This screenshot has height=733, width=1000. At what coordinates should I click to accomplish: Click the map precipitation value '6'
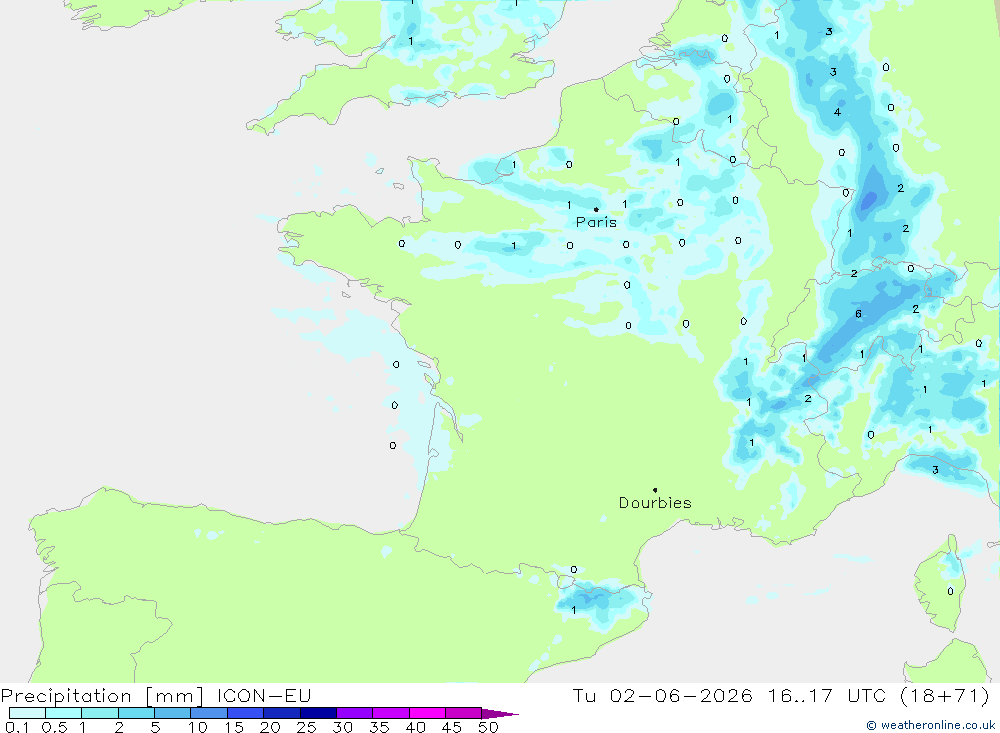point(858,314)
